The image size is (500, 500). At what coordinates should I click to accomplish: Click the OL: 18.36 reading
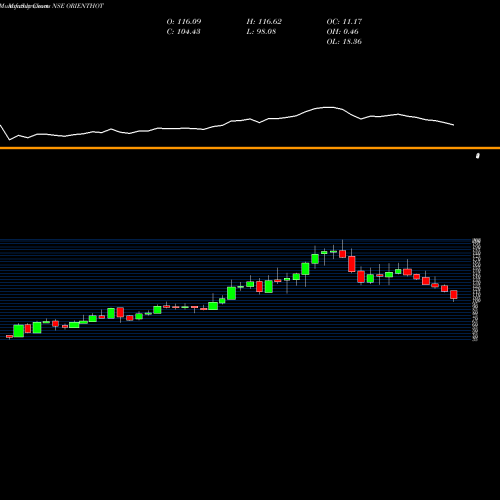(x=344, y=42)
